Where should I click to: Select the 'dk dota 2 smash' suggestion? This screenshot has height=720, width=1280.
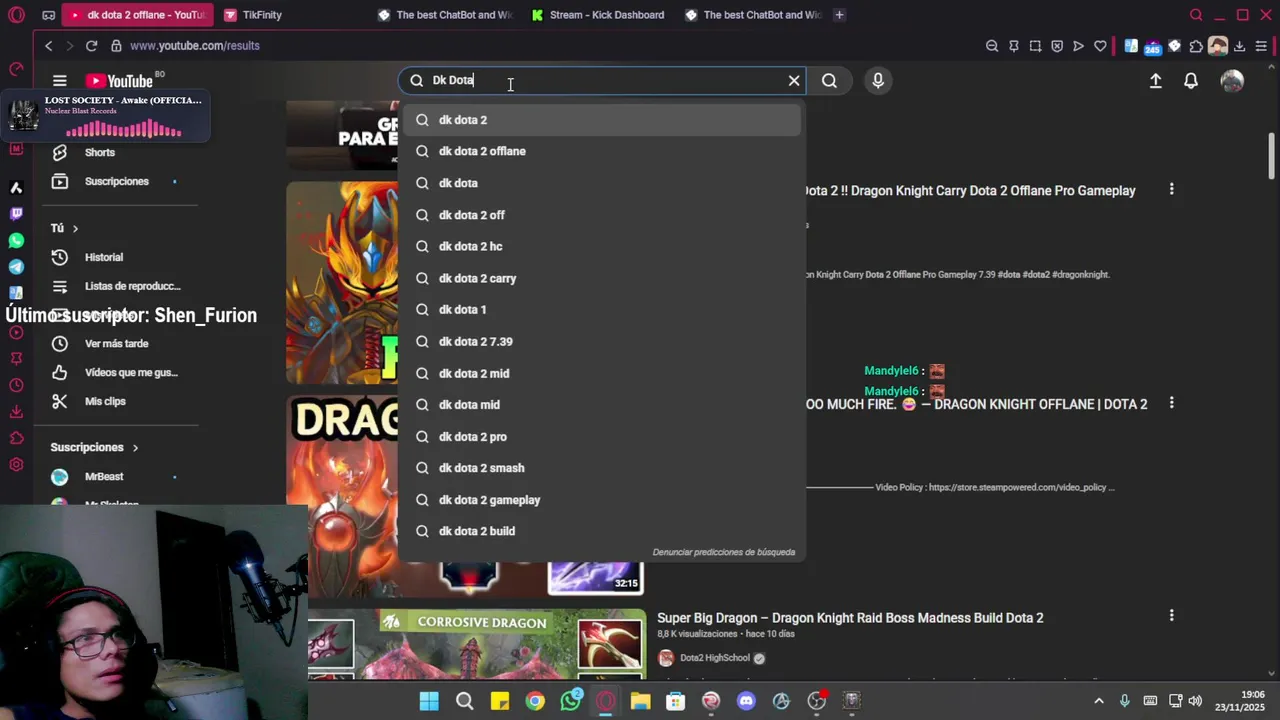[600, 468]
